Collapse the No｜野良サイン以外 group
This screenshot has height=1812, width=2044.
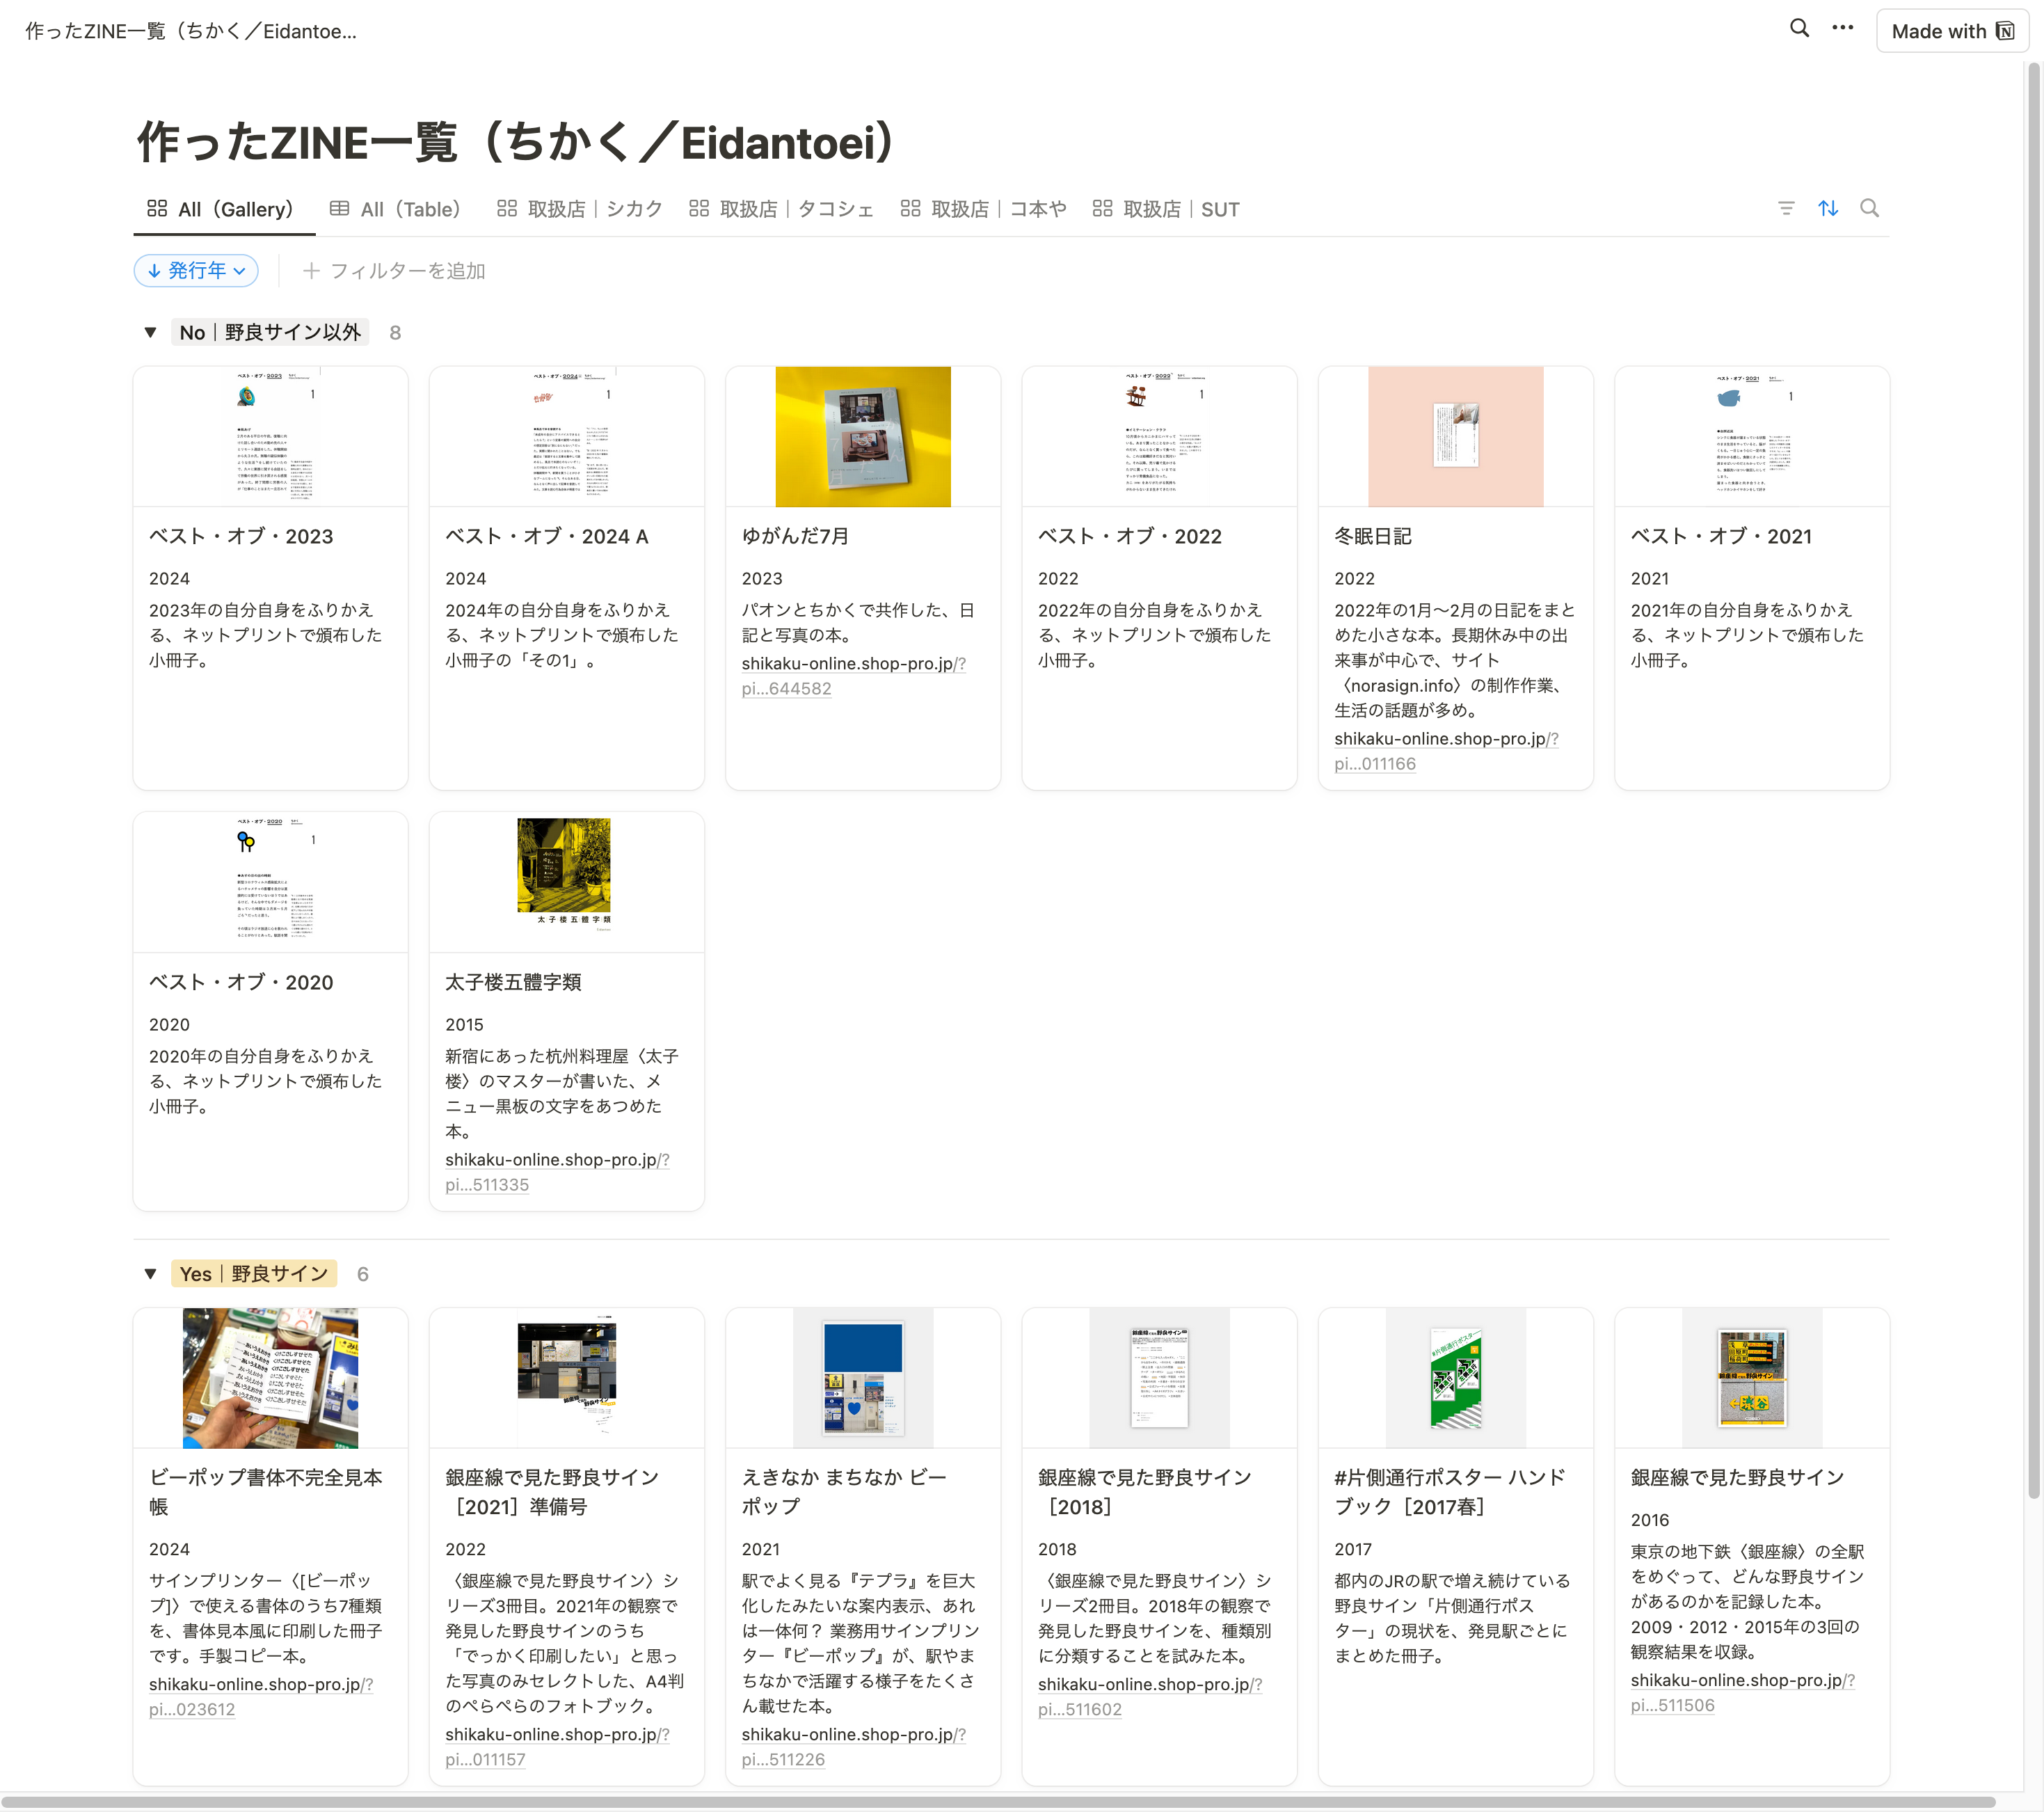150,332
